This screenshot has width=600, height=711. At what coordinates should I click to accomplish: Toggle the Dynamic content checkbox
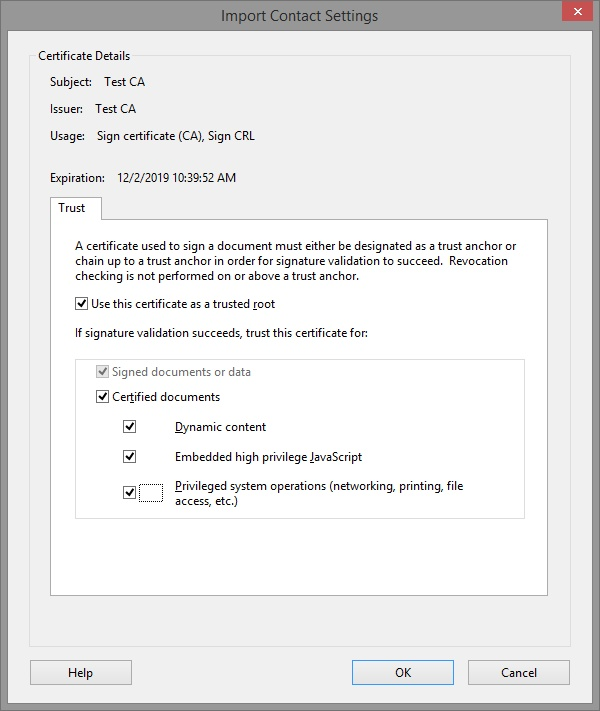click(x=130, y=426)
